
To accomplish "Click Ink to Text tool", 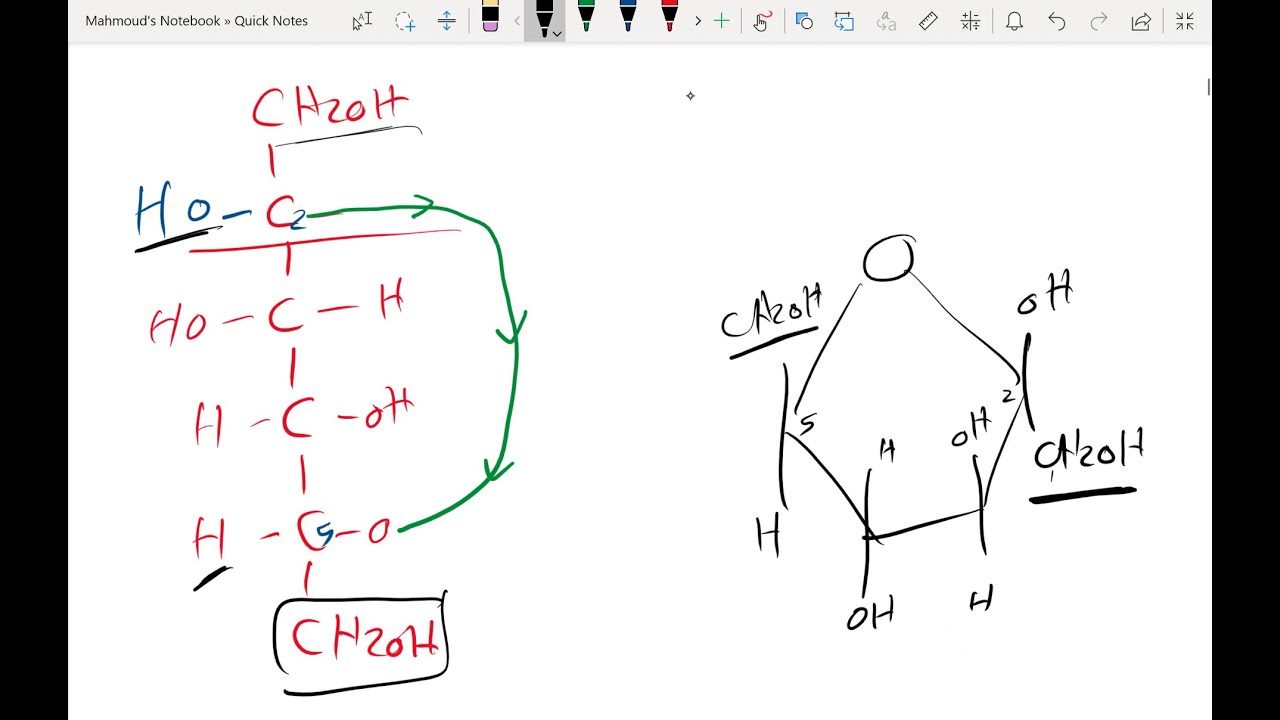I will [x=886, y=20].
